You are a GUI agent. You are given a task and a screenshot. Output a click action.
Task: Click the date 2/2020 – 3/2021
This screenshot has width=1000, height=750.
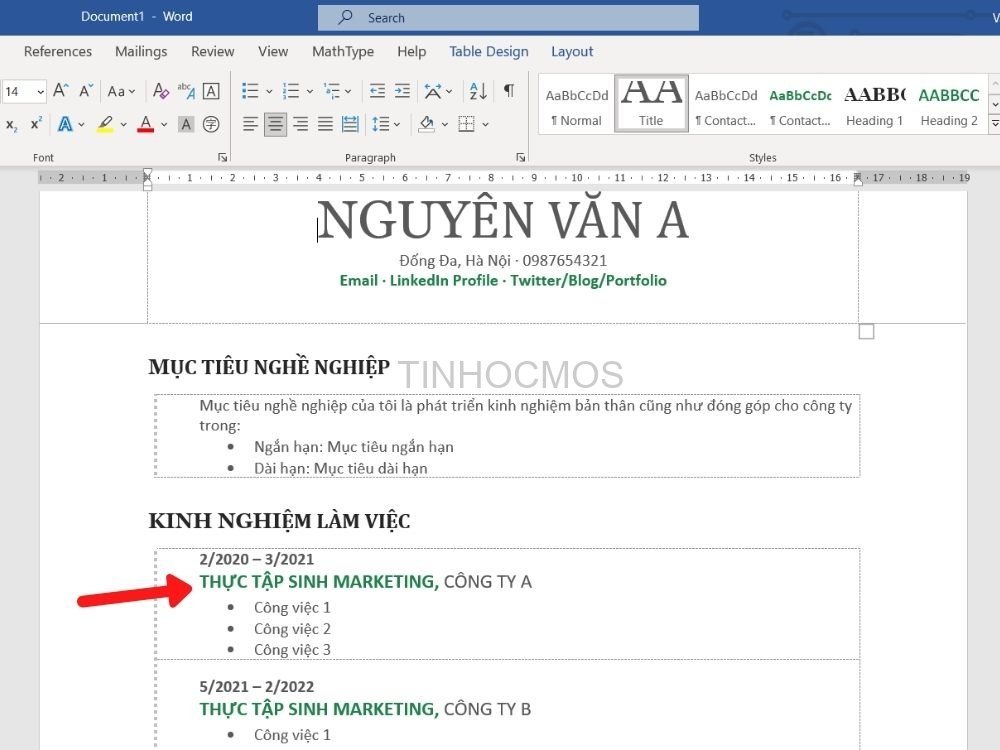coord(256,559)
